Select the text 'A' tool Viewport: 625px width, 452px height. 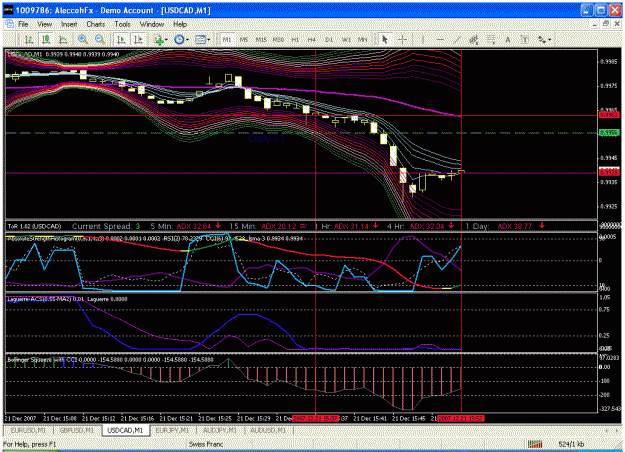[508, 39]
